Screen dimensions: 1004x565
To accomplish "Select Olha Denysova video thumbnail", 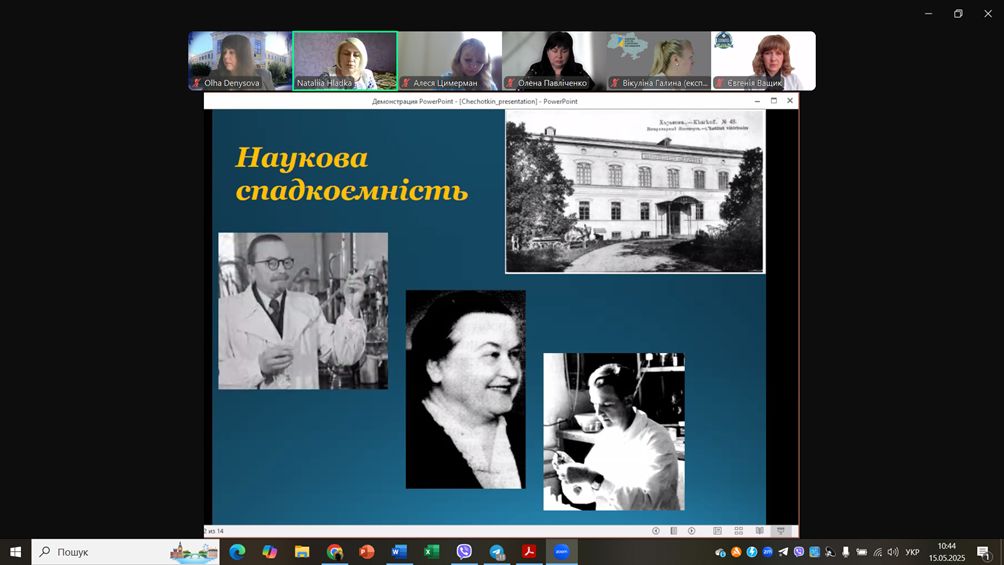I will click(240, 61).
